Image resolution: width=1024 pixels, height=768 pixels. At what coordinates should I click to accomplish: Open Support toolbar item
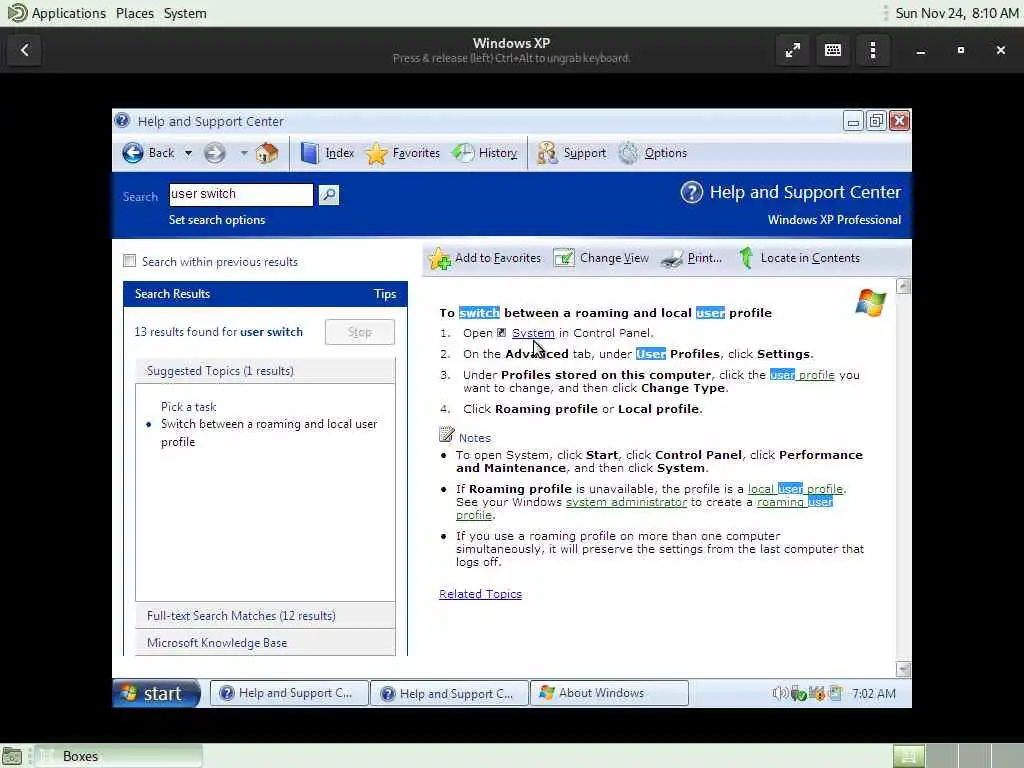(571, 153)
